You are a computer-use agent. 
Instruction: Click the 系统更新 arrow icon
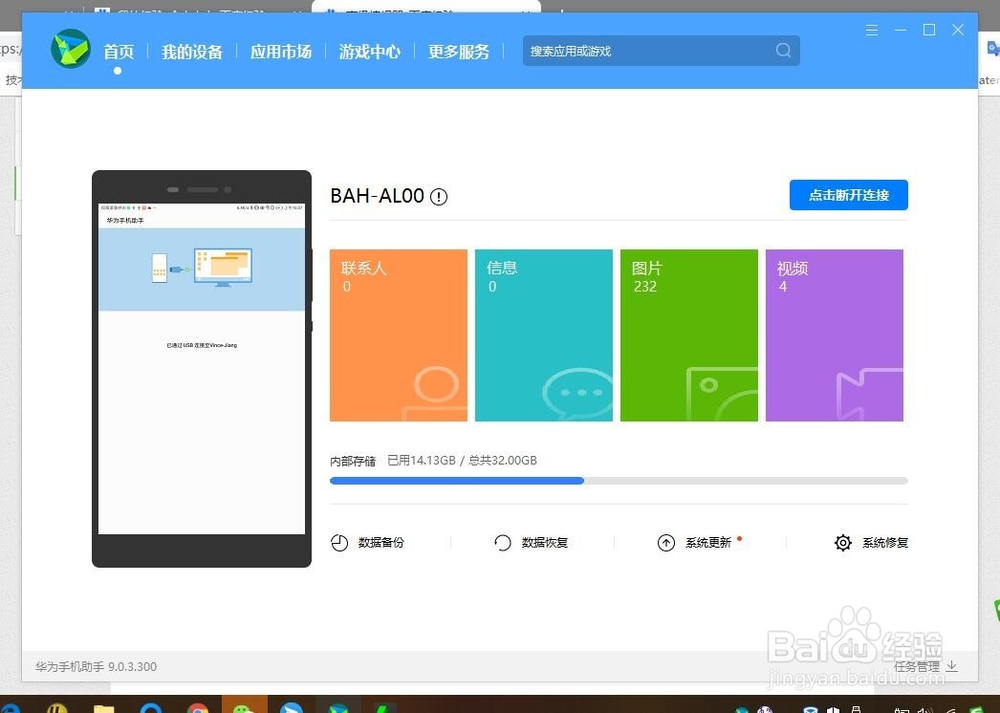pyautogui.click(x=666, y=543)
